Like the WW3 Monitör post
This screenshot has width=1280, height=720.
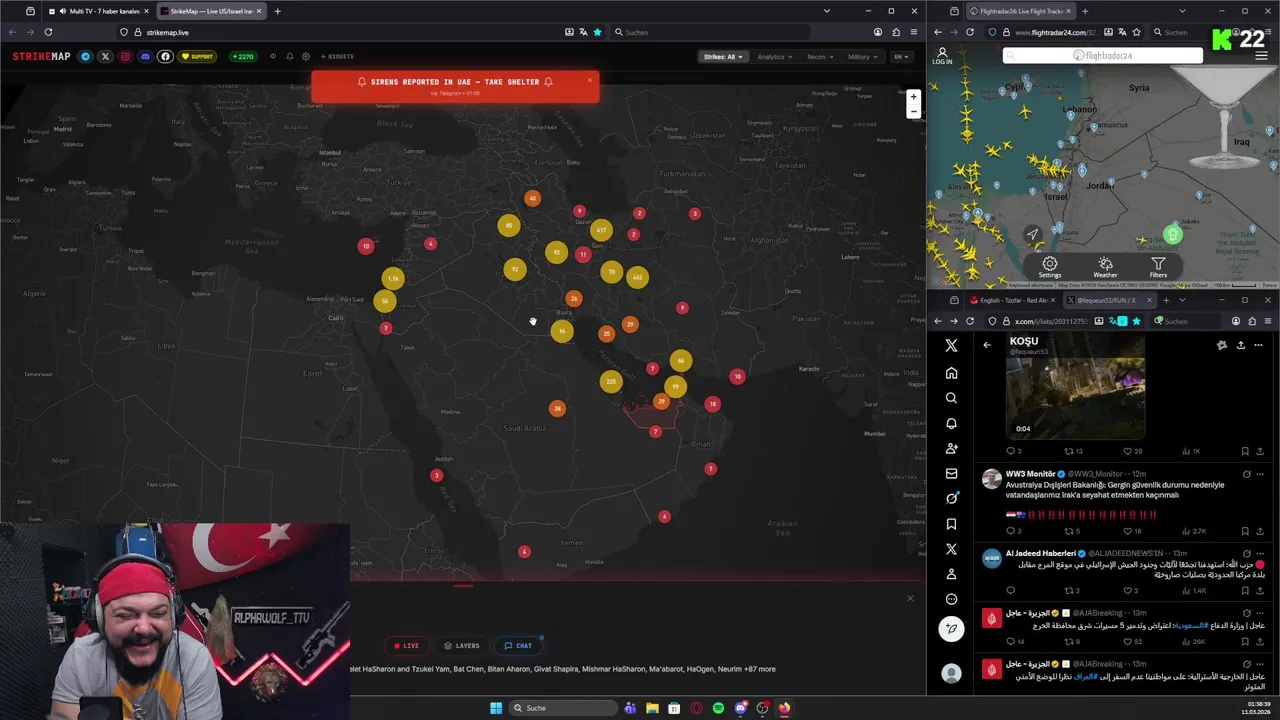pyautogui.click(x=1130, y=531)
